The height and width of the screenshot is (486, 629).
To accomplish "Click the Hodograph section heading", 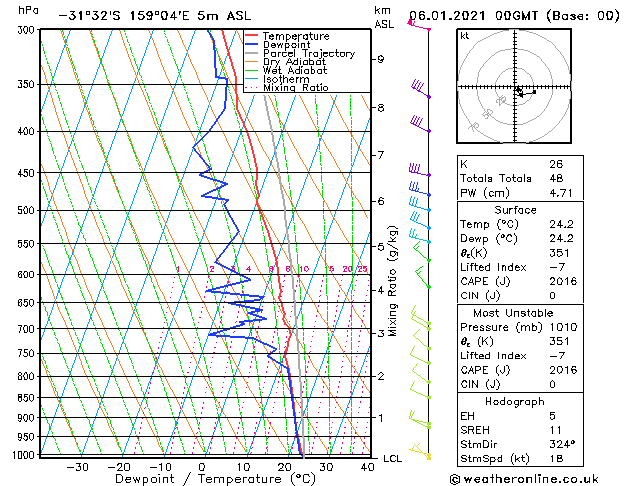I will pyautogui.click(x=515, y=401).
